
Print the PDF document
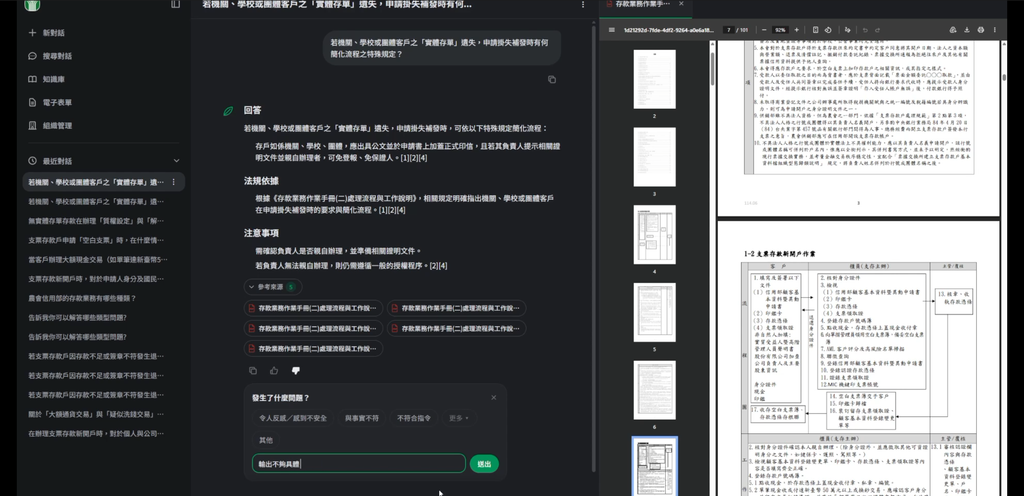[x=981, y=30]
